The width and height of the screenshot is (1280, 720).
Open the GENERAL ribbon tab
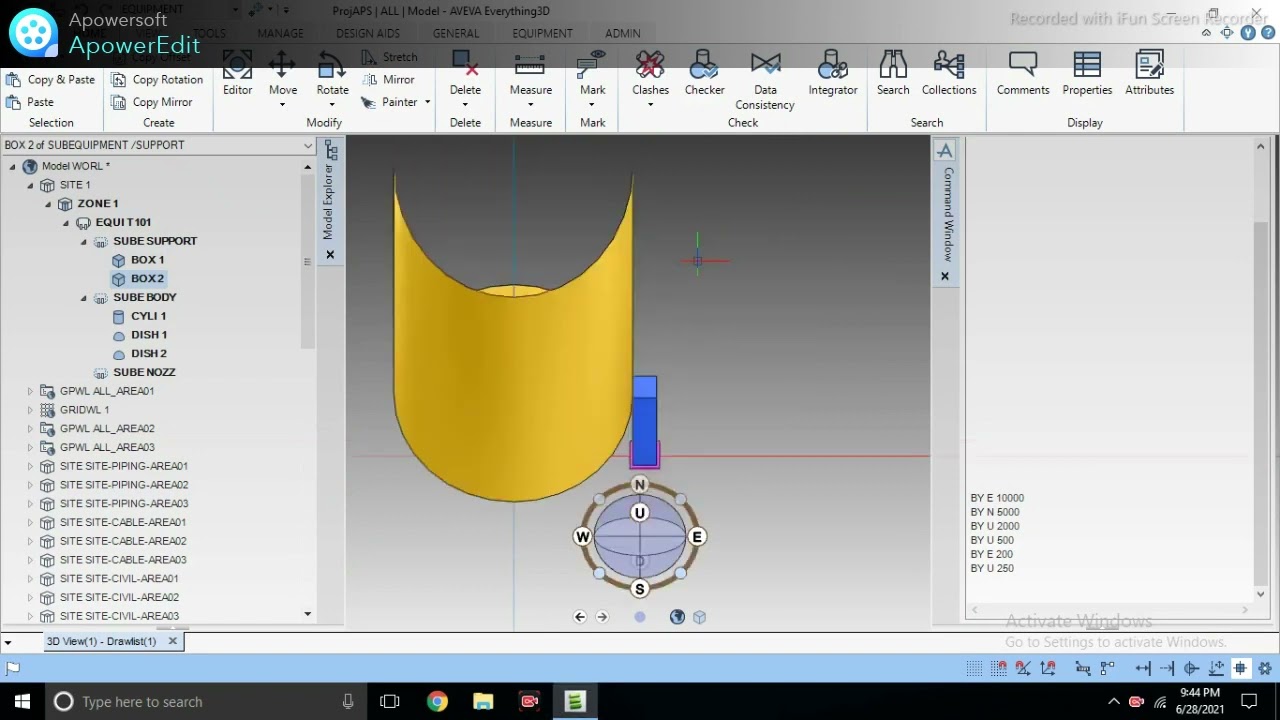456,33
